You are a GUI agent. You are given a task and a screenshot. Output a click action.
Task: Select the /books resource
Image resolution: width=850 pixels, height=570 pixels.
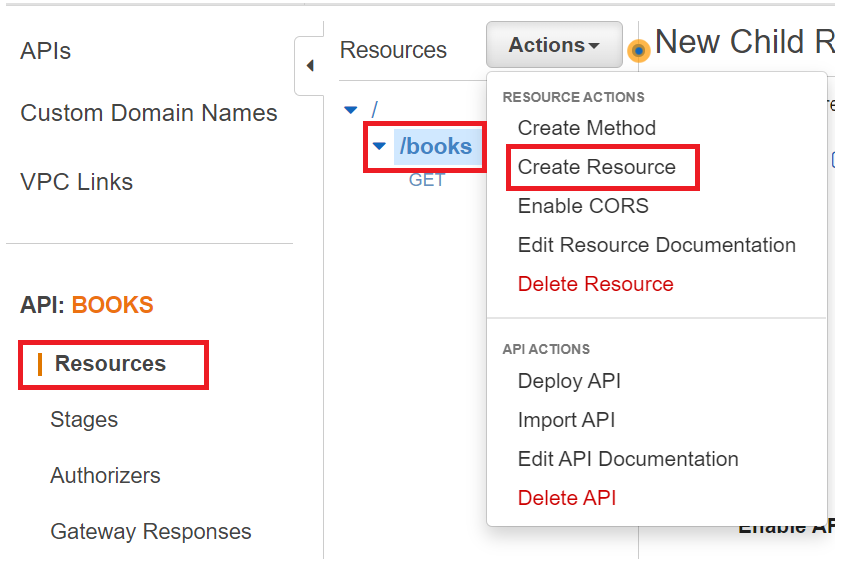436,147
